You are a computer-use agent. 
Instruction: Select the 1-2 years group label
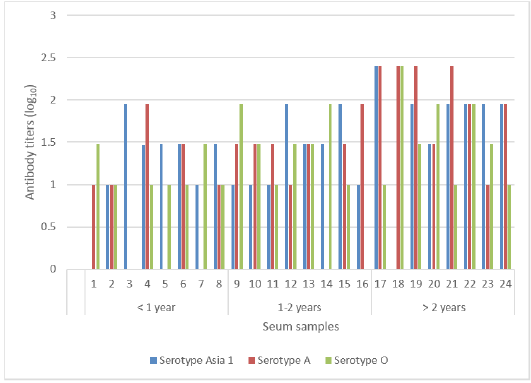(299, 307)
